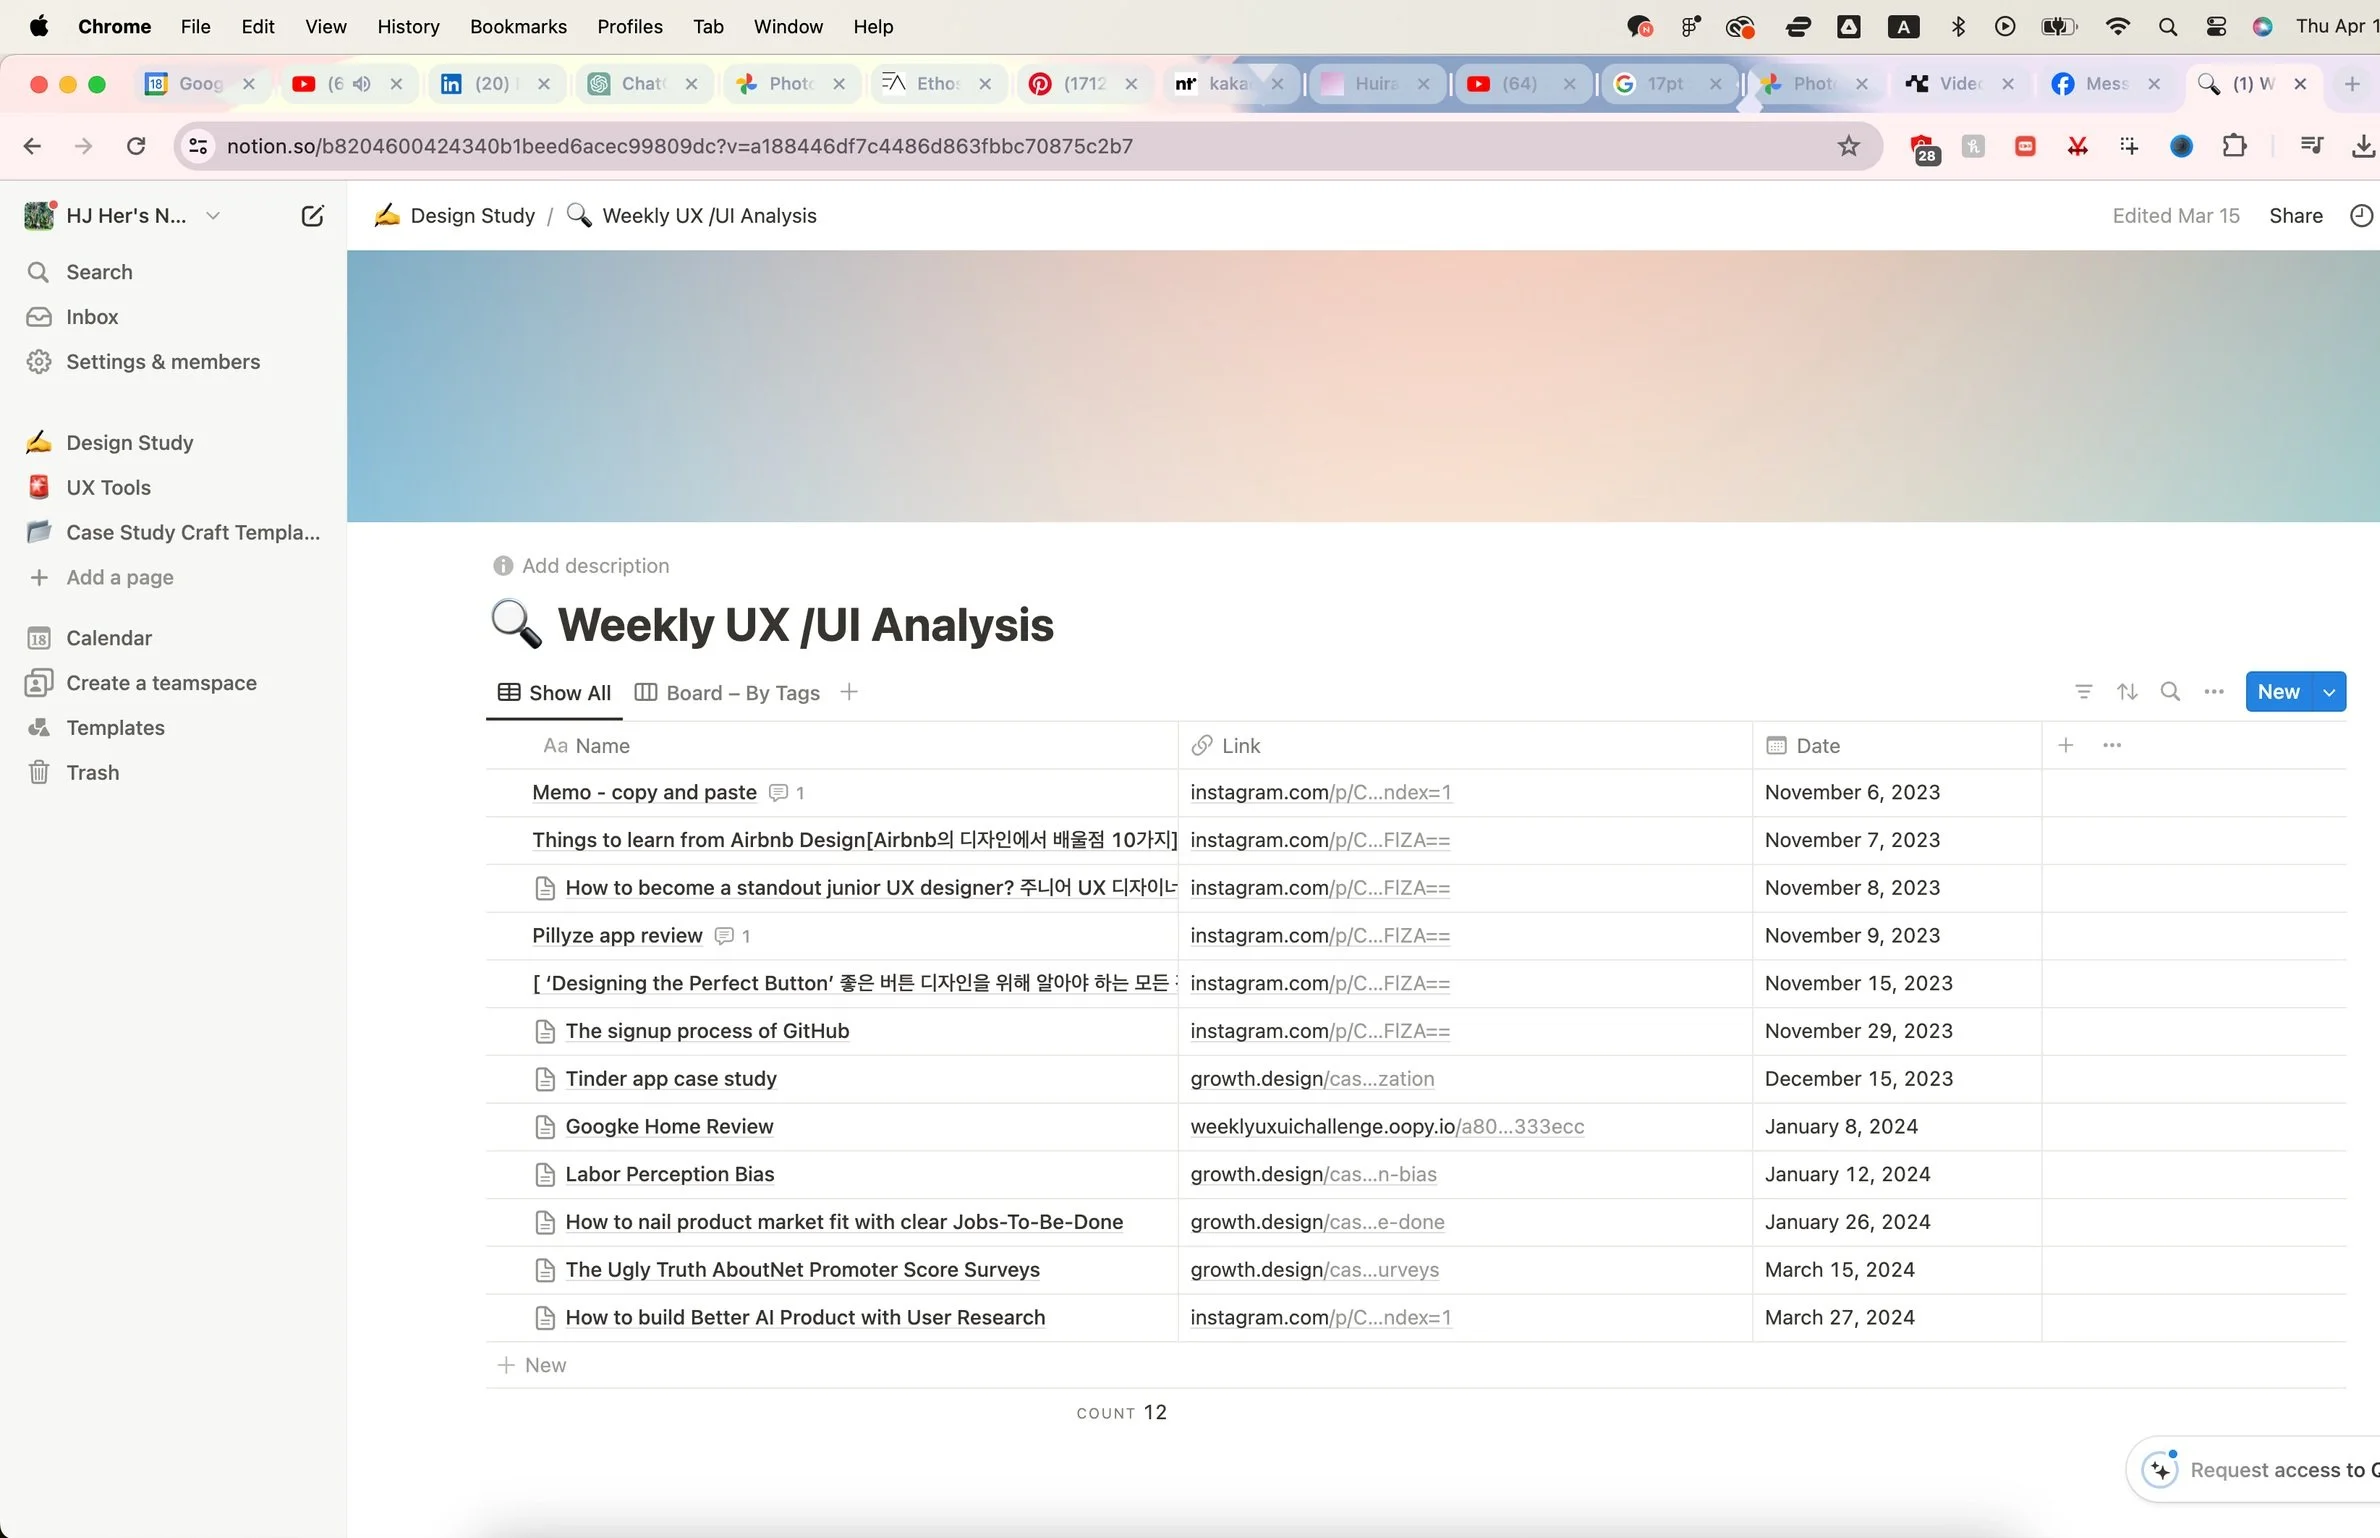Click the sort arrows icon
The height and width of the screenshot is (1538, 2380).
pyautogui.click(x=2127, y=692)
